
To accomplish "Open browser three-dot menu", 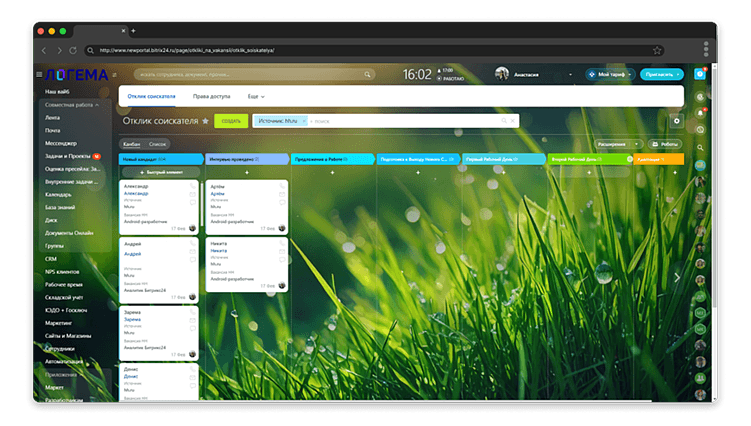I will pyautogui.click(x=705, y=49).
